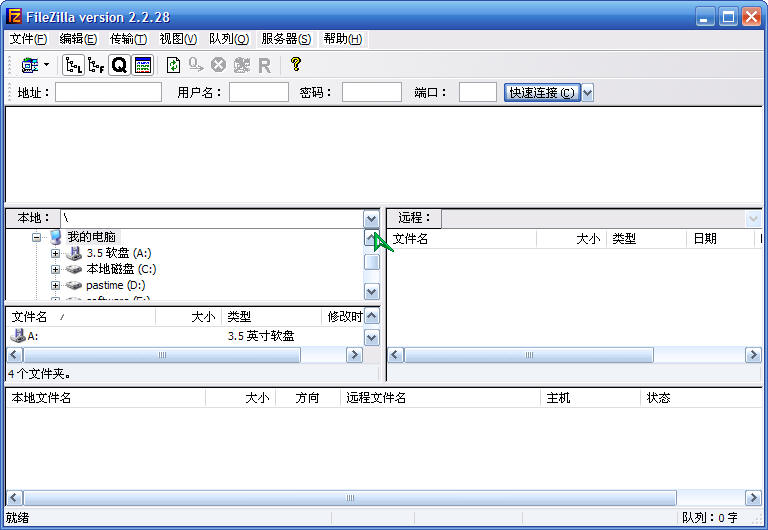The width and height of the screenshot is (768, 530).
Task: Open the 编辑(E) menu
Action: (x=78, y=39)
